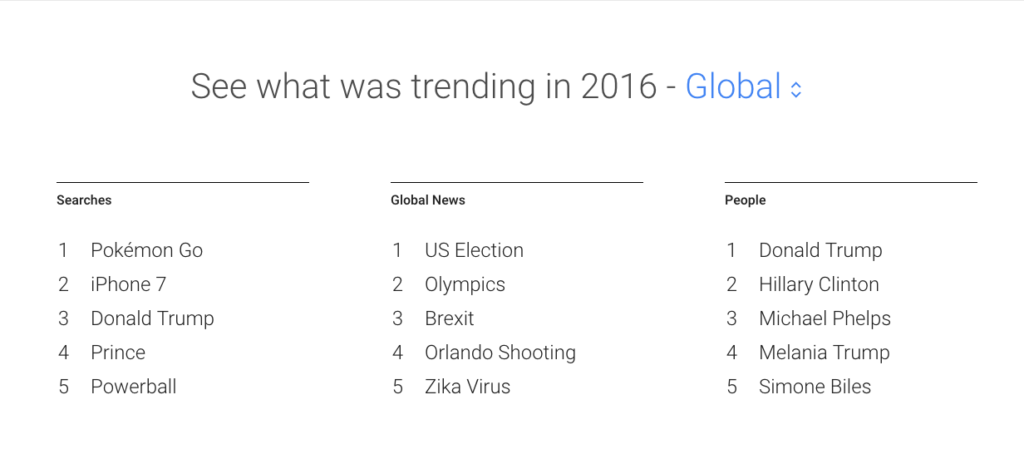Image resolution: width=1024 pixels, height=449 pixels.
Task: Click Olympics under Global News
Action: pos(465,285)
